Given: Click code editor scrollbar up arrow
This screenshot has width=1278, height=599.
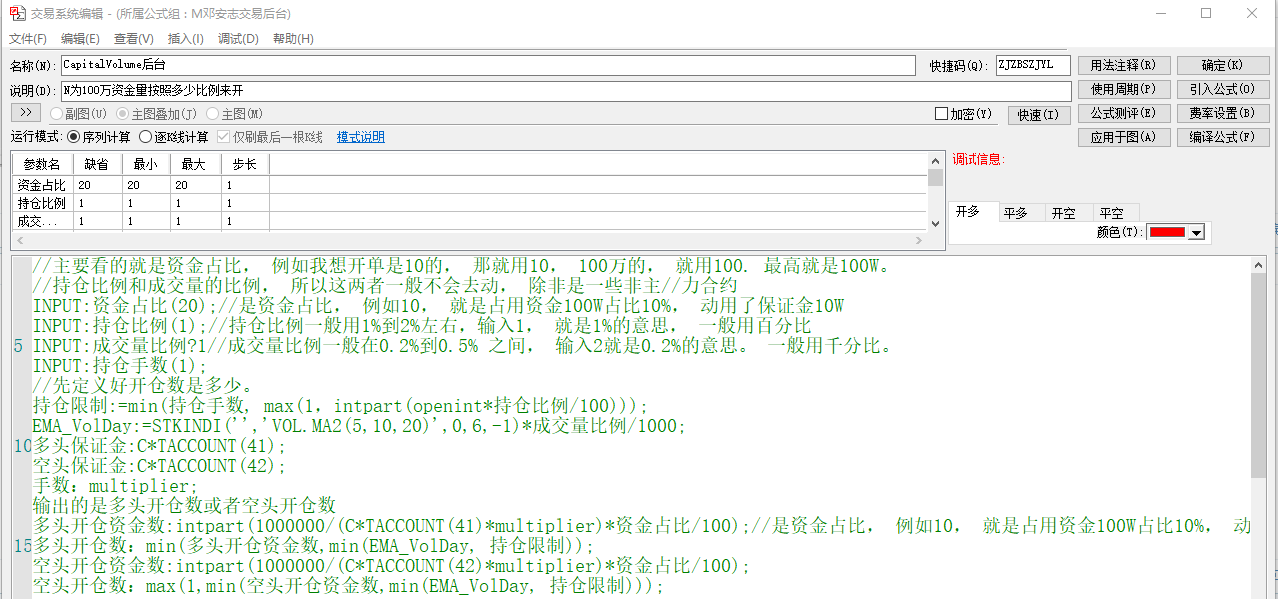Looking at the screenshot, I should click(x=1259, y=266).
